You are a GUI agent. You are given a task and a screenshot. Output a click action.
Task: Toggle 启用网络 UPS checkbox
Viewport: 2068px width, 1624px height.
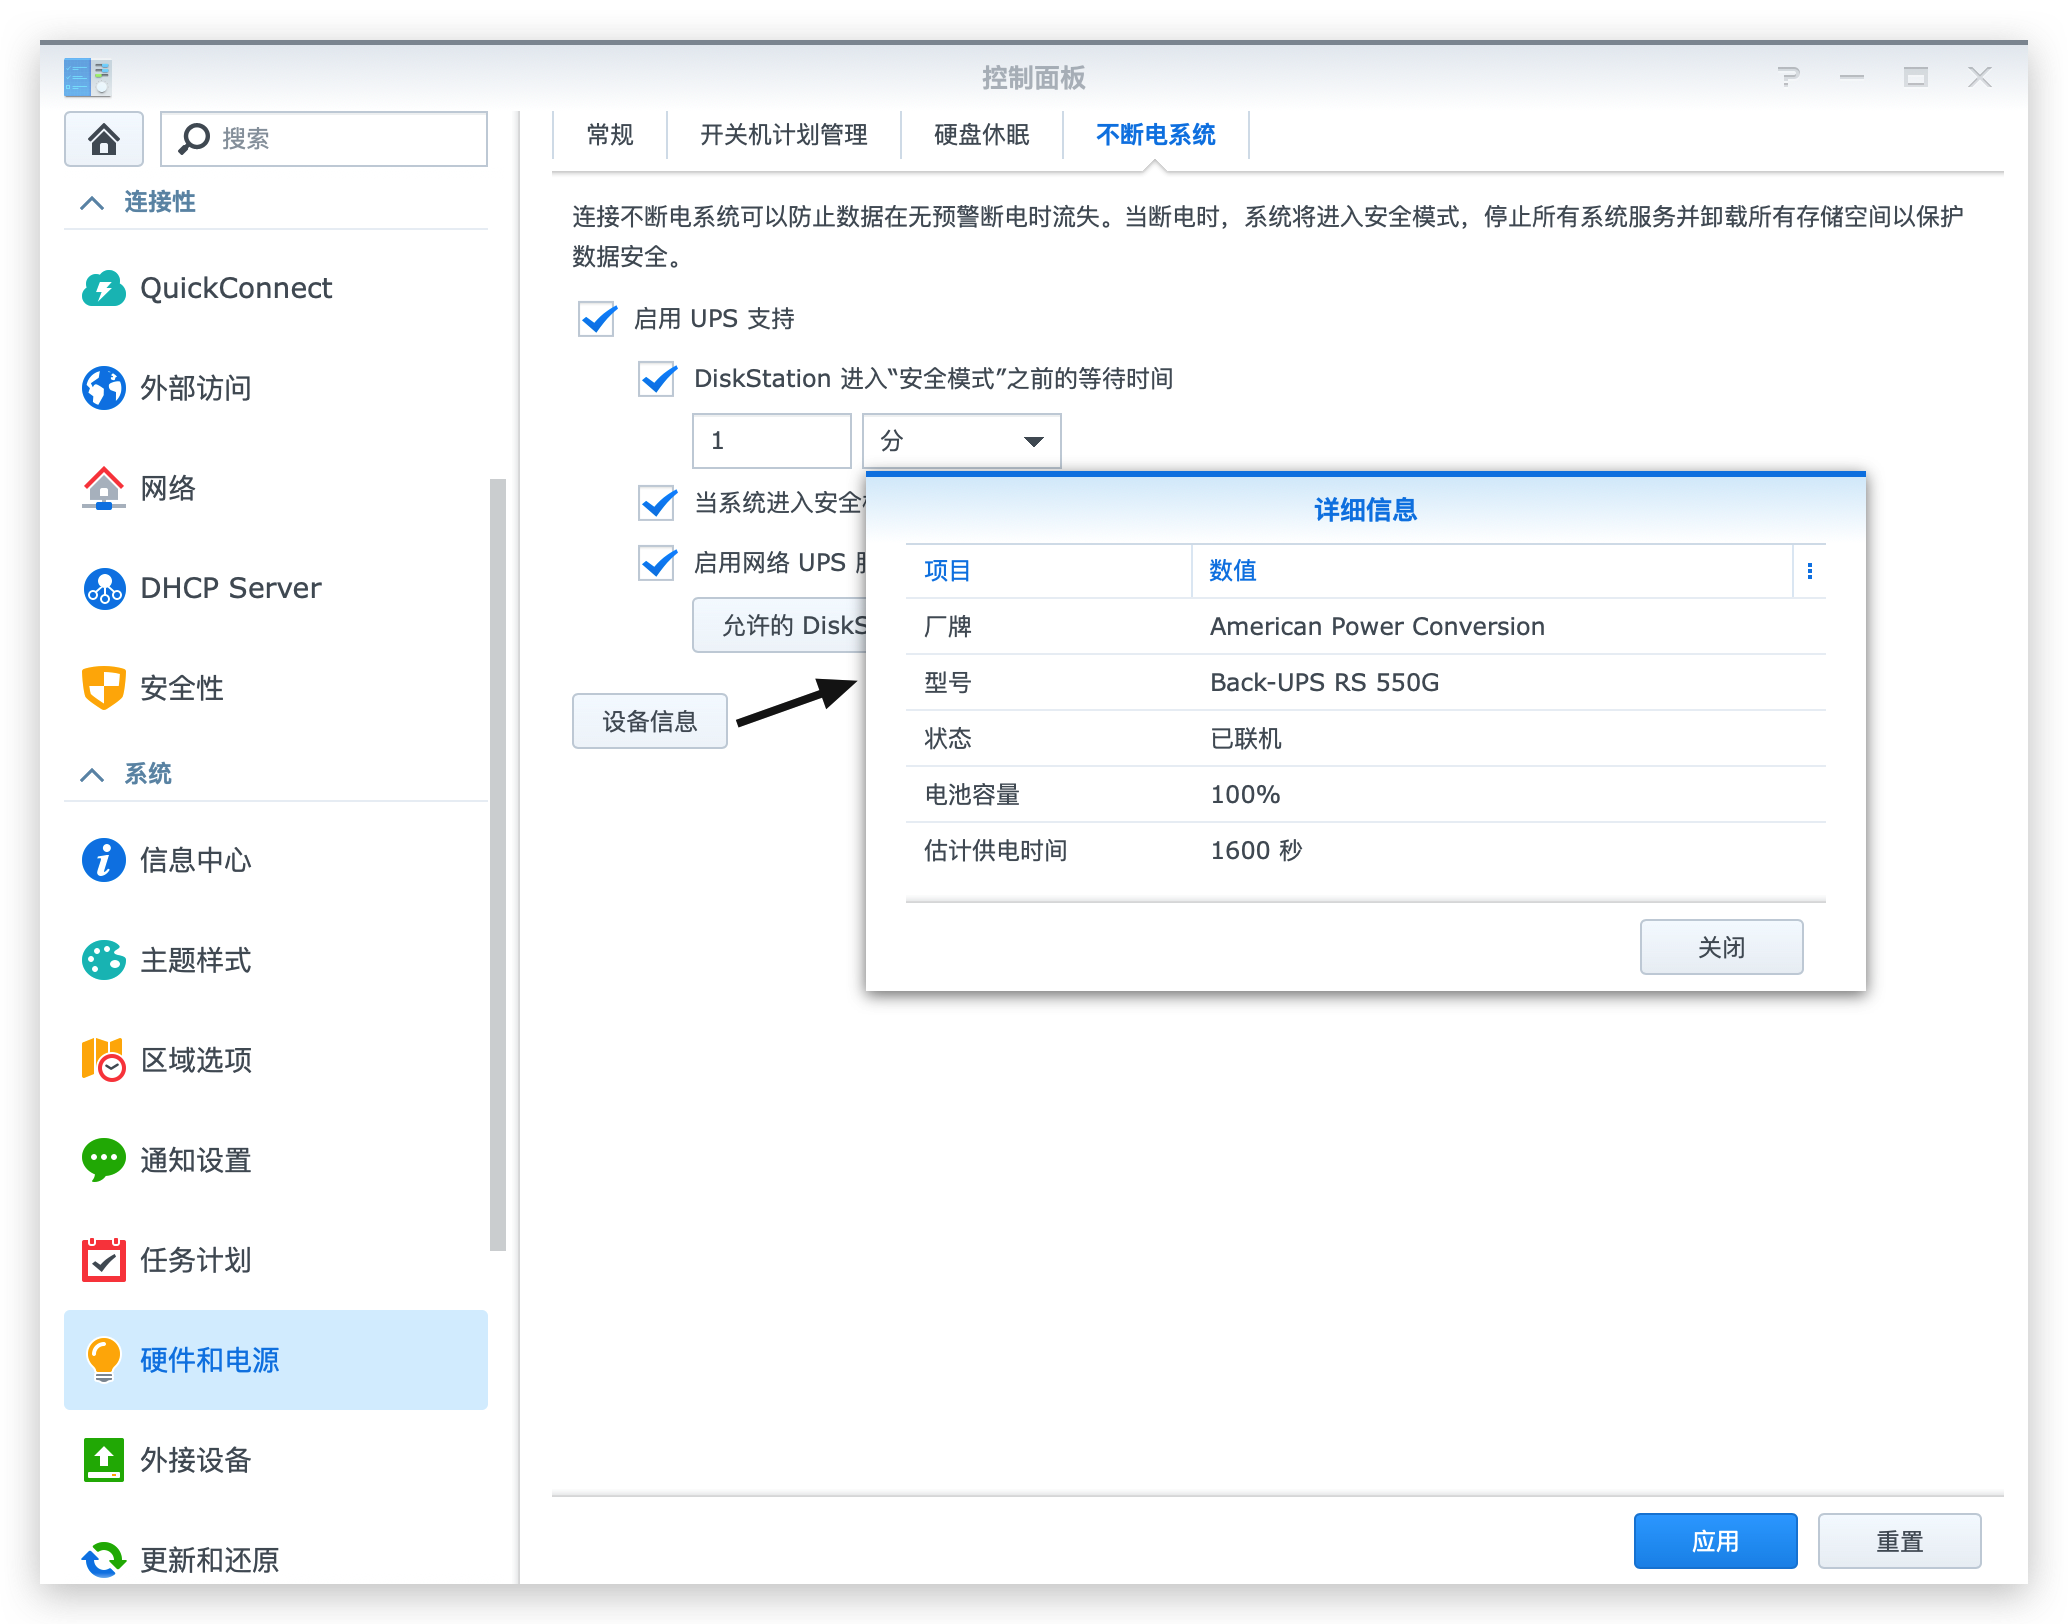657,563
